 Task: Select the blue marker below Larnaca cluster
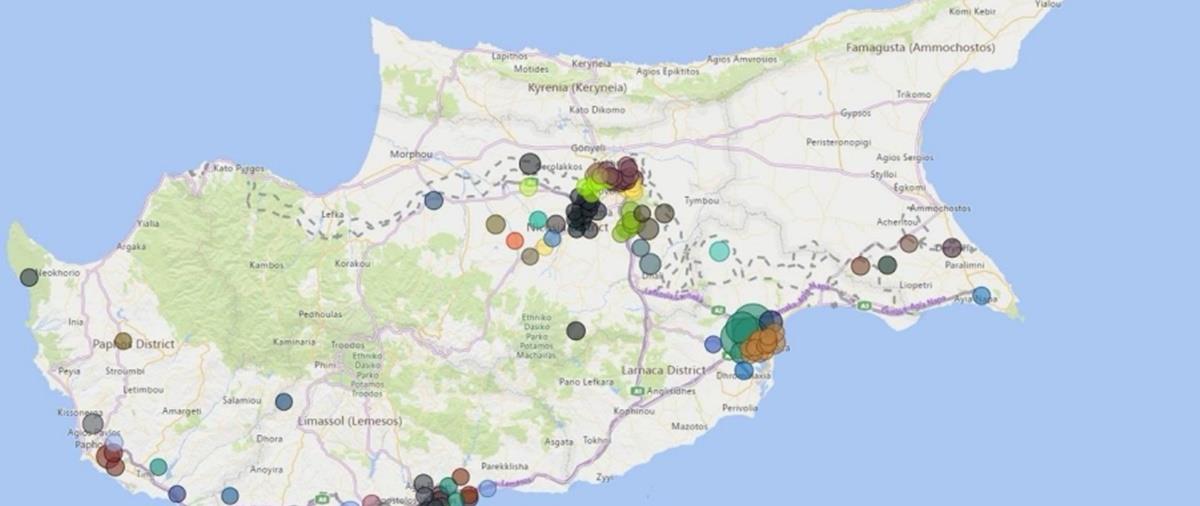pyautogui.click(x=744, y=370)
